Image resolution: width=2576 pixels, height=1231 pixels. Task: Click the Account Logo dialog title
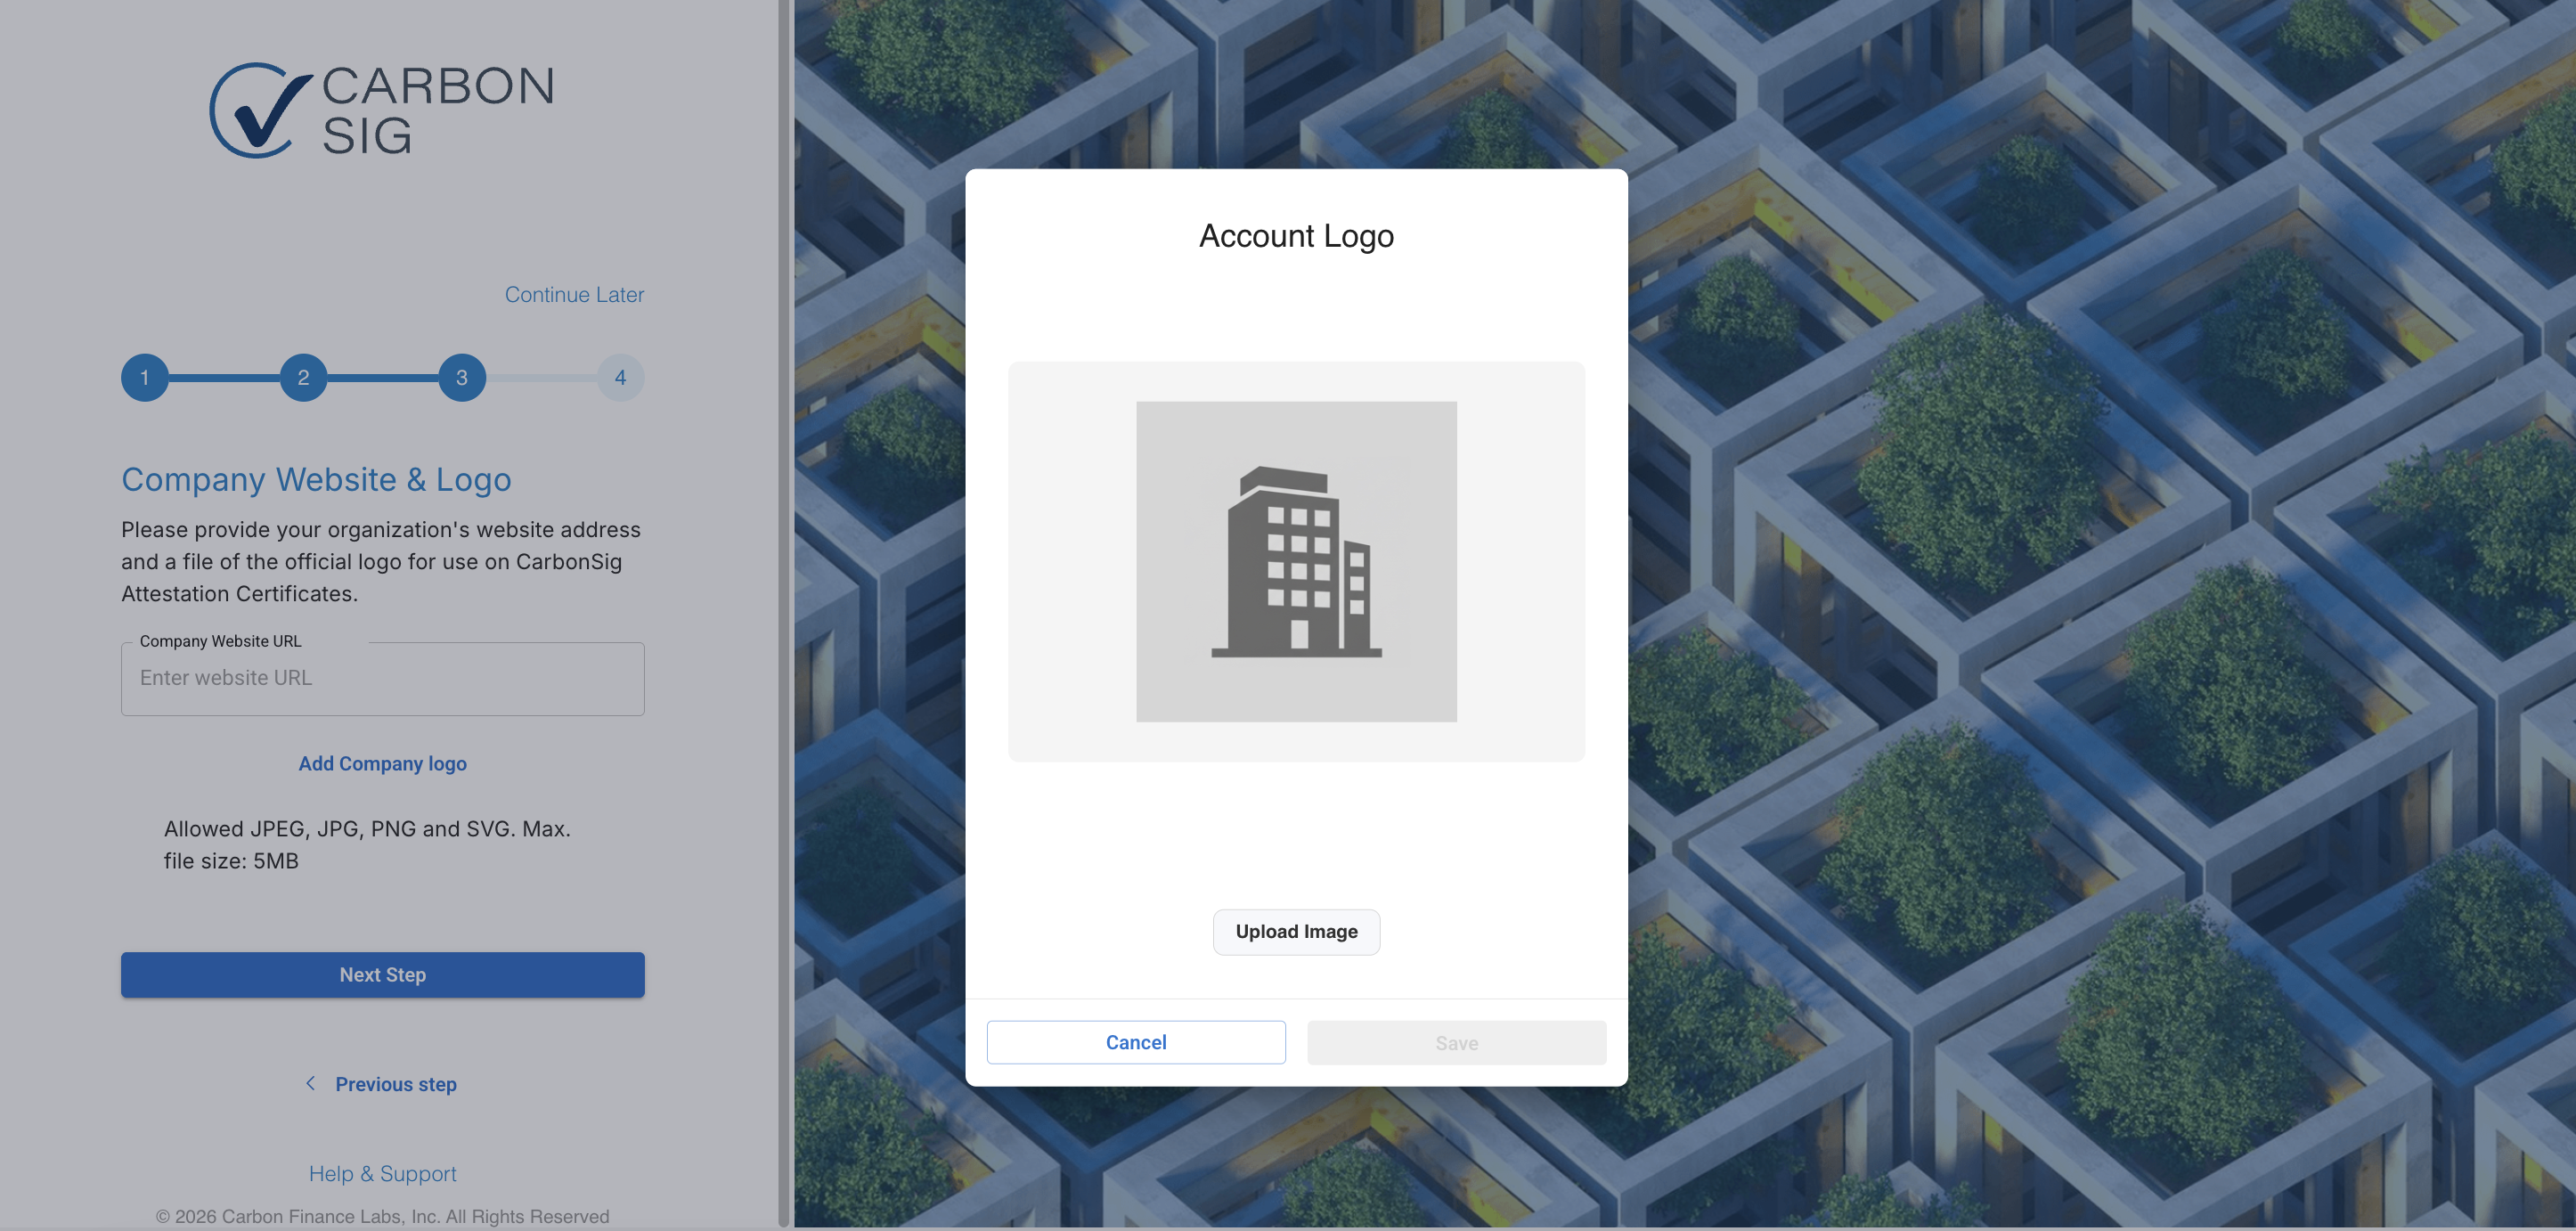pyautogui.click(x=1296, y=236)
